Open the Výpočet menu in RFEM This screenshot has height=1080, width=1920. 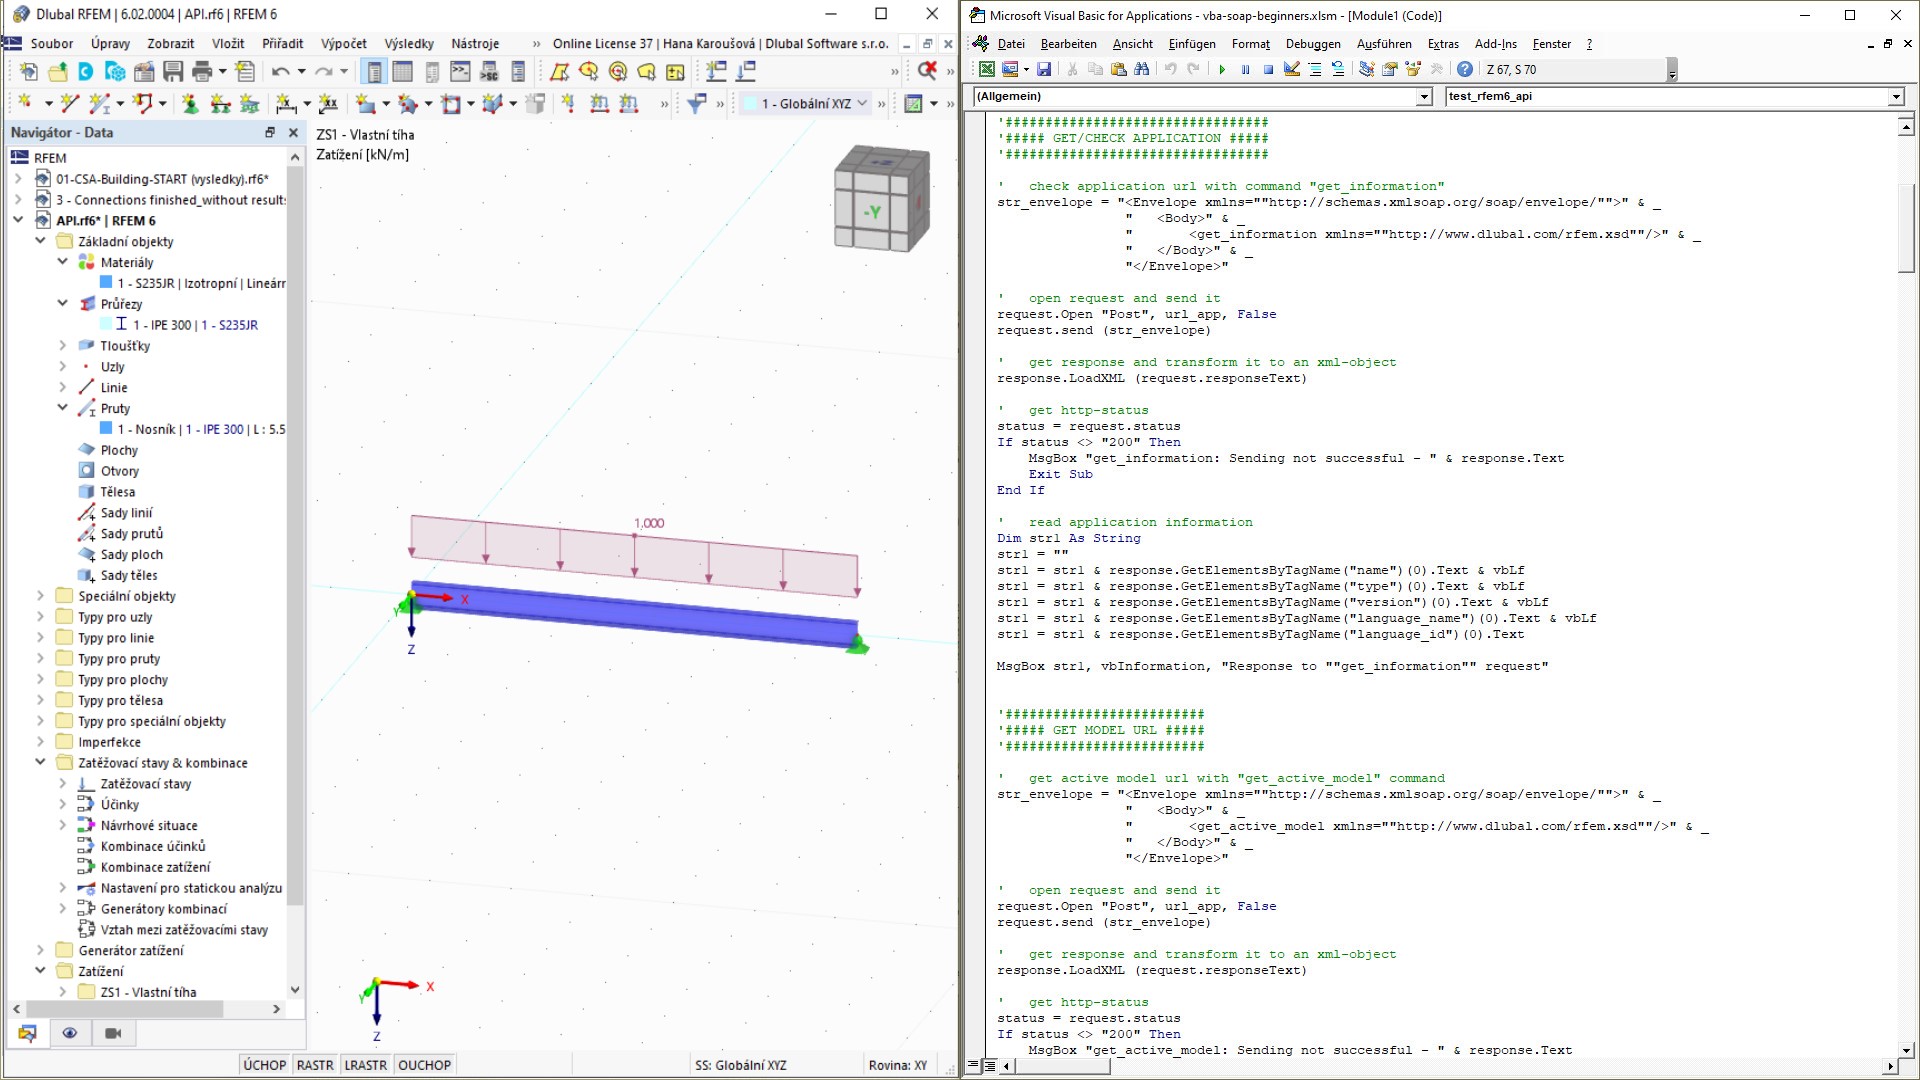point(343,44)
